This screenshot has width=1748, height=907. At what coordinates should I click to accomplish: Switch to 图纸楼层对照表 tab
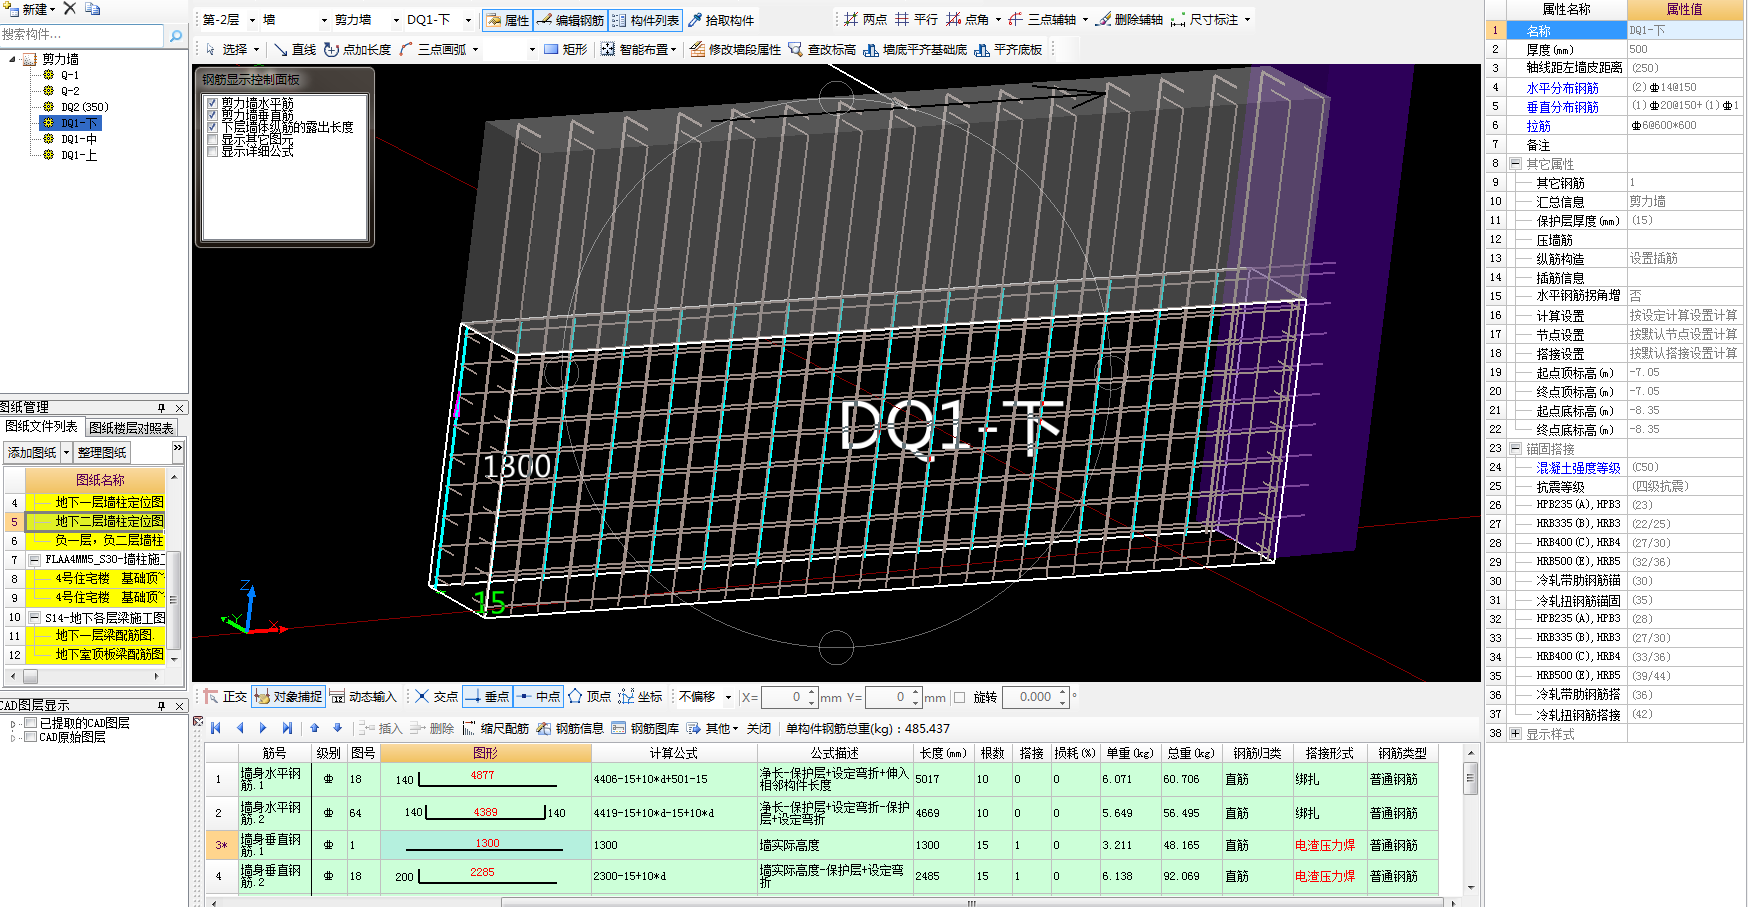pos(131,428)
